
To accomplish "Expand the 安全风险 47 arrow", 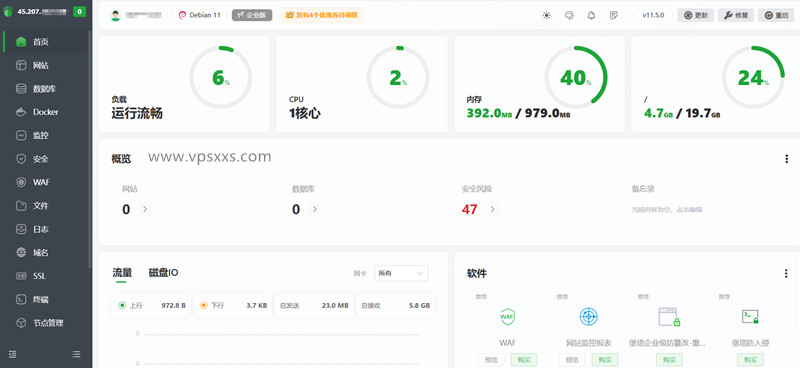I will 492,209.
